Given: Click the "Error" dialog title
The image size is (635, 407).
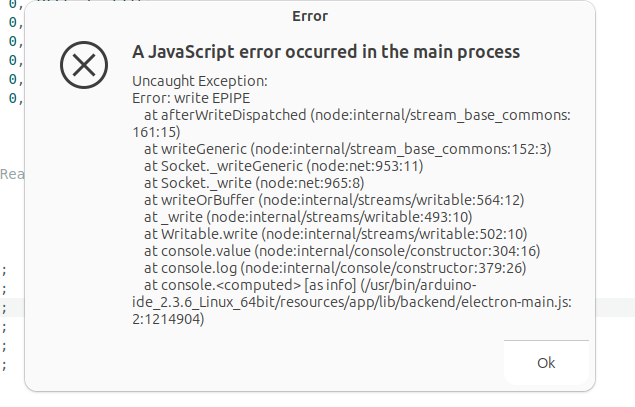Looking at the screenshot, I should [310, 16].
